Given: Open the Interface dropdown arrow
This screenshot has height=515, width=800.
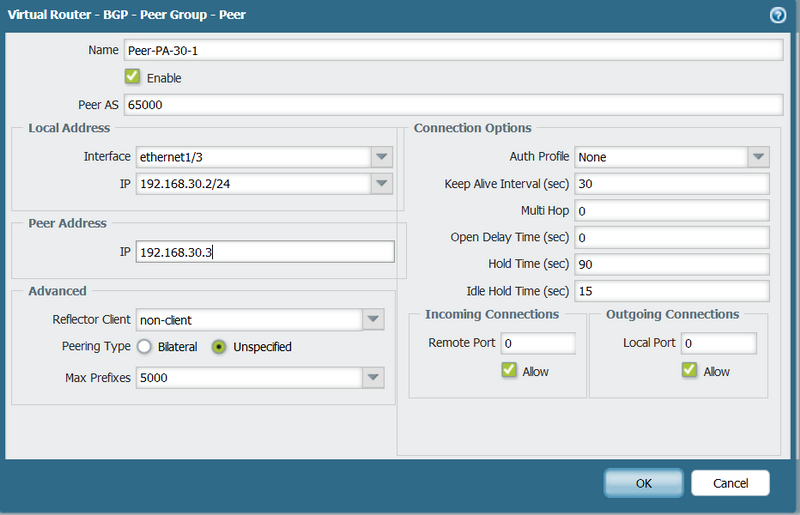Looking at the screenshot, I should click(x=381, y=157).
